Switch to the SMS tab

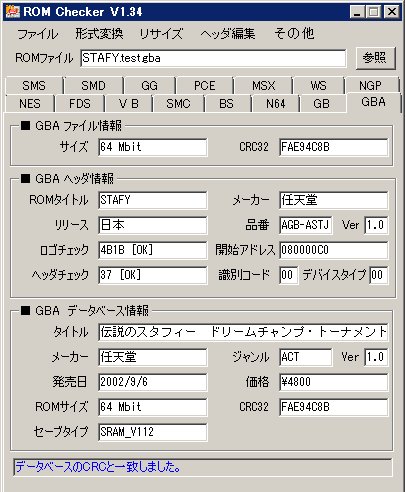pos(34,86)
